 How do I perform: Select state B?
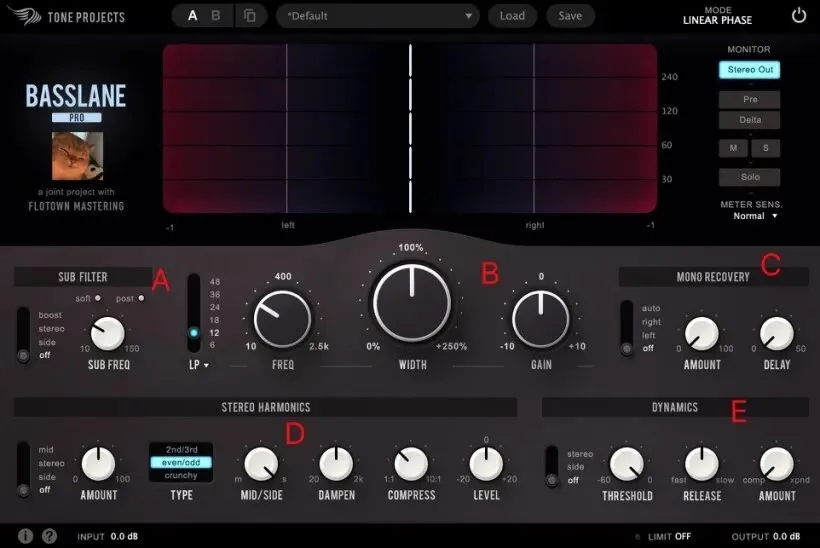[x=215, y=16]
